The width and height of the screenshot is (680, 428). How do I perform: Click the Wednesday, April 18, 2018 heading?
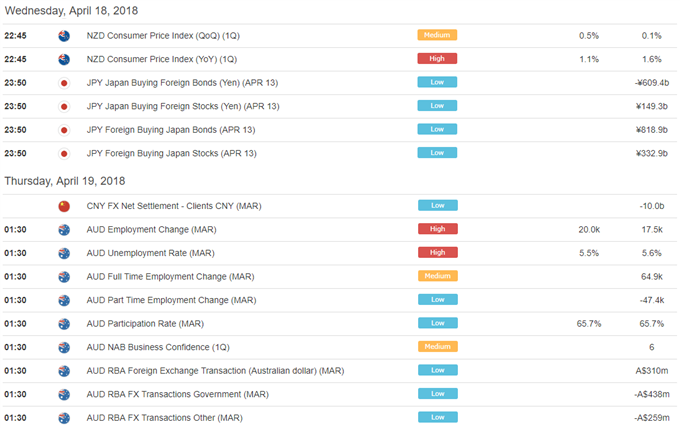click(71, 11)
